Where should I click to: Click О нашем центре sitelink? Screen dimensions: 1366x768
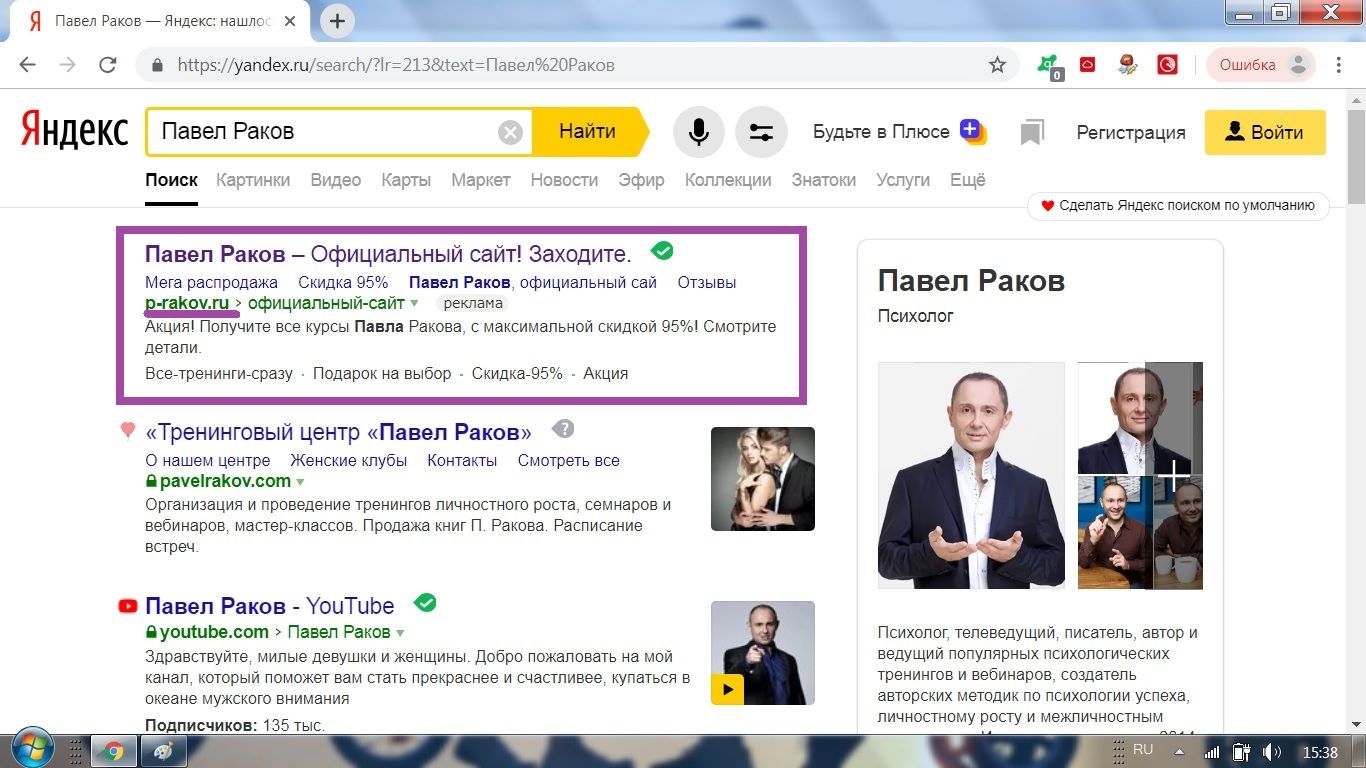pos(208,460)
